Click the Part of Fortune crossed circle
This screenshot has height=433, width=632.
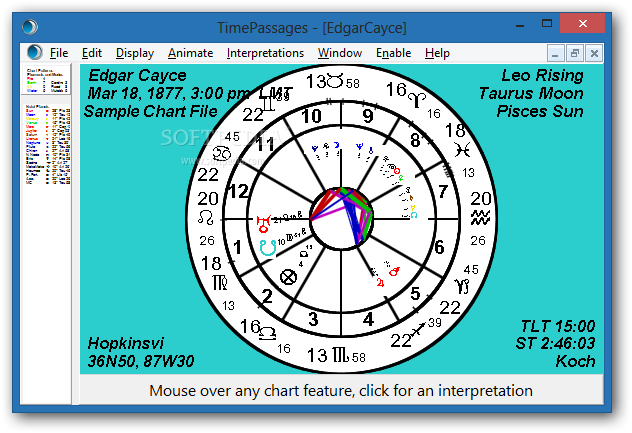[288, 277]
